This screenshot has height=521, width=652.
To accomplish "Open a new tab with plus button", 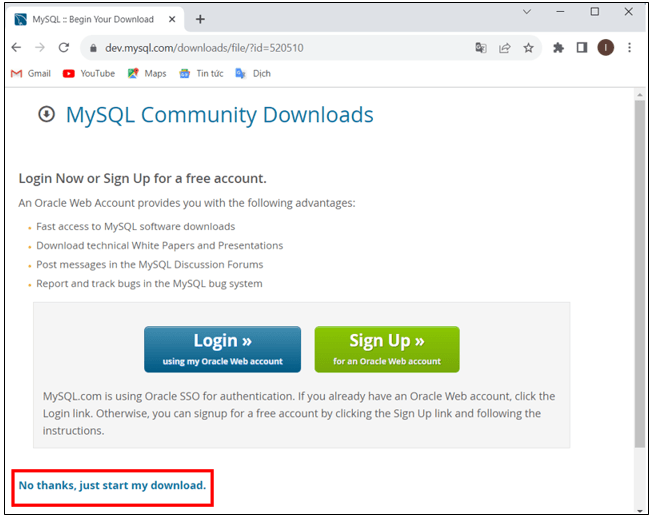I will point(200,19).
